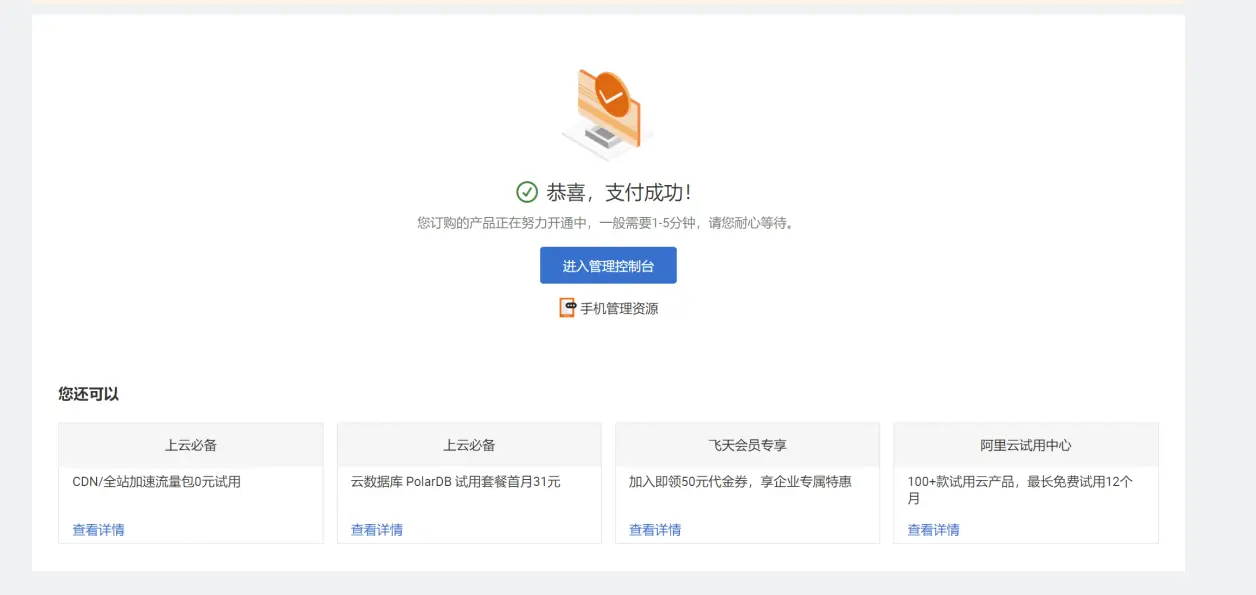Click the text 100+款试用云产品，最长免费试用12个月
The height and width of the screenshot is (595, 1256).
point(1020,490)
